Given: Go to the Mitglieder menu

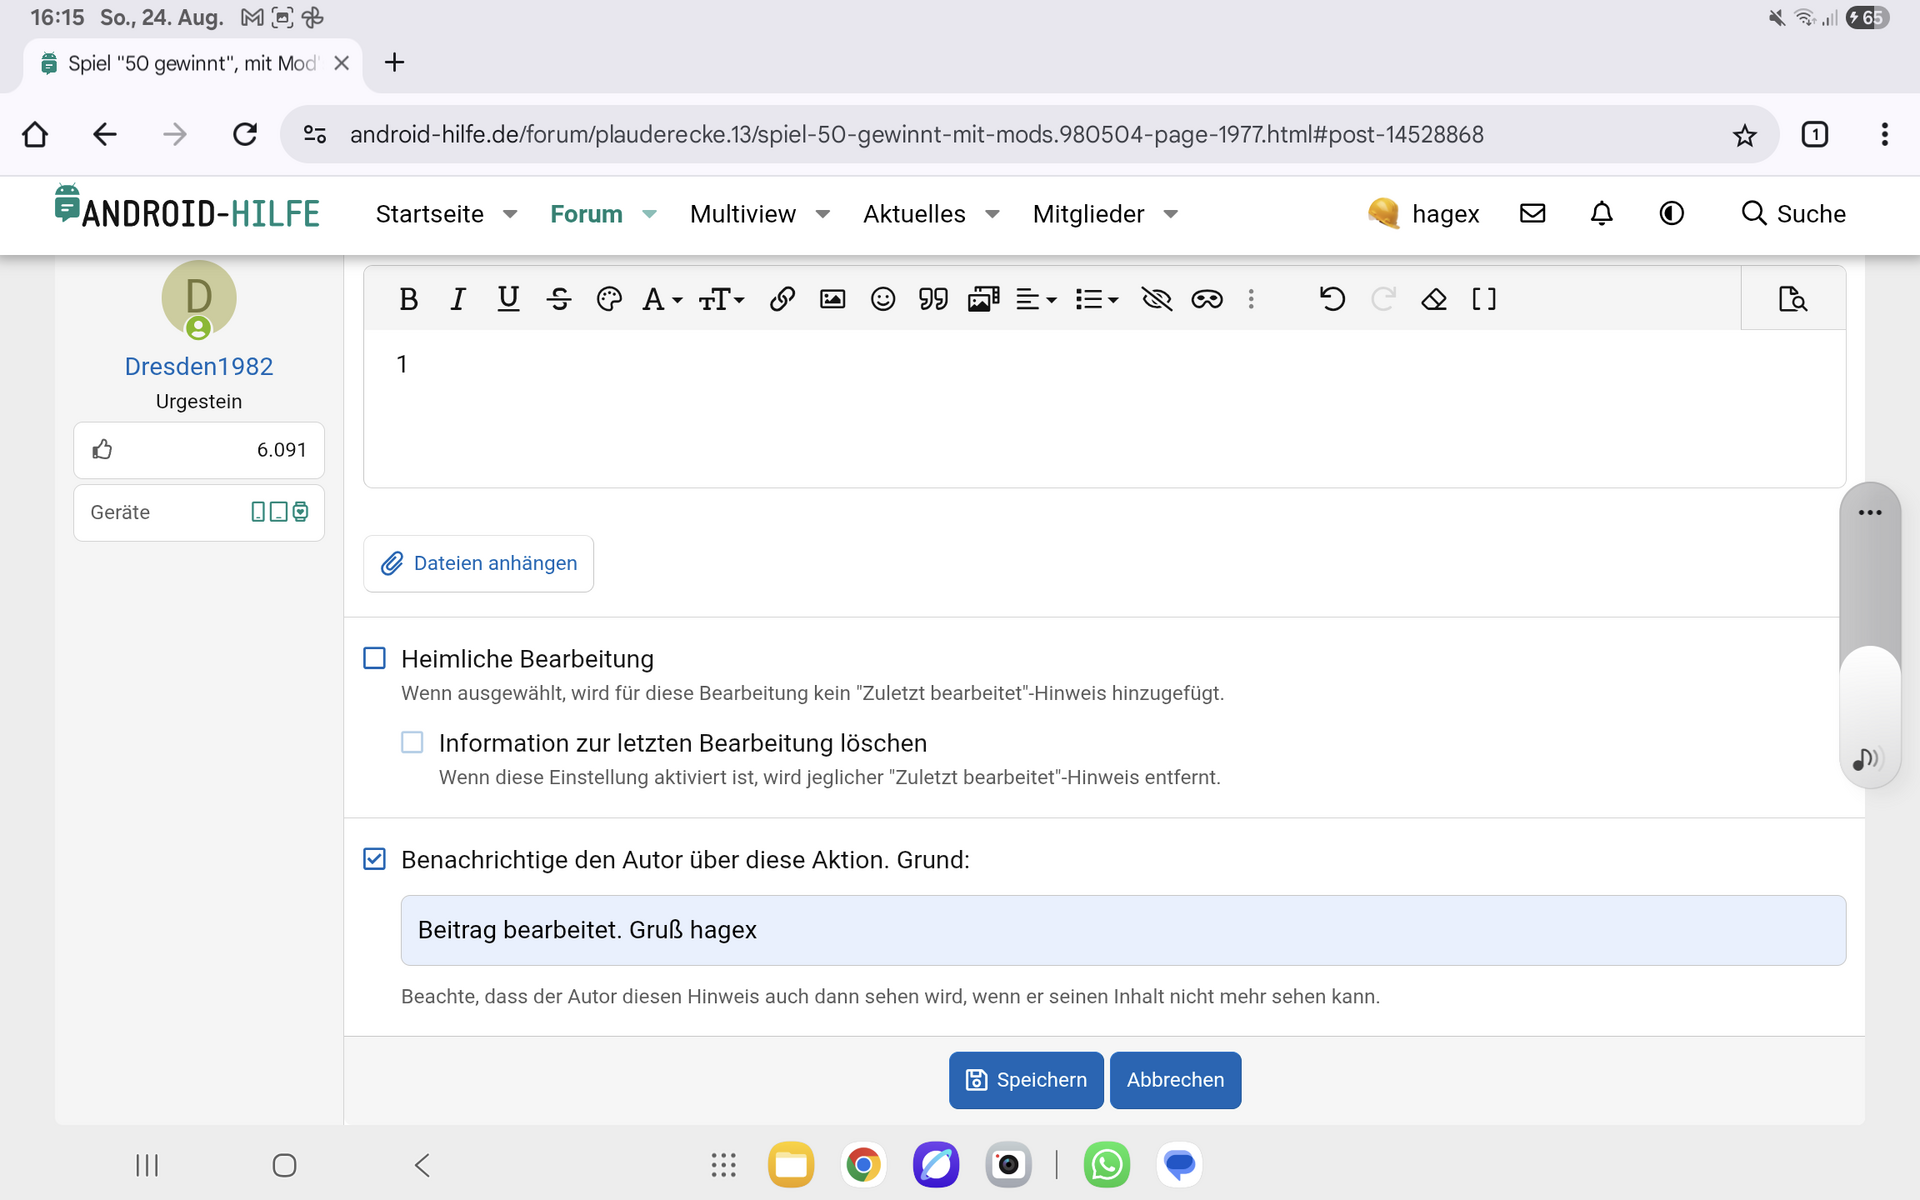Looking at the screenshot, I should pyautogui.click(x=1088, y=214).
